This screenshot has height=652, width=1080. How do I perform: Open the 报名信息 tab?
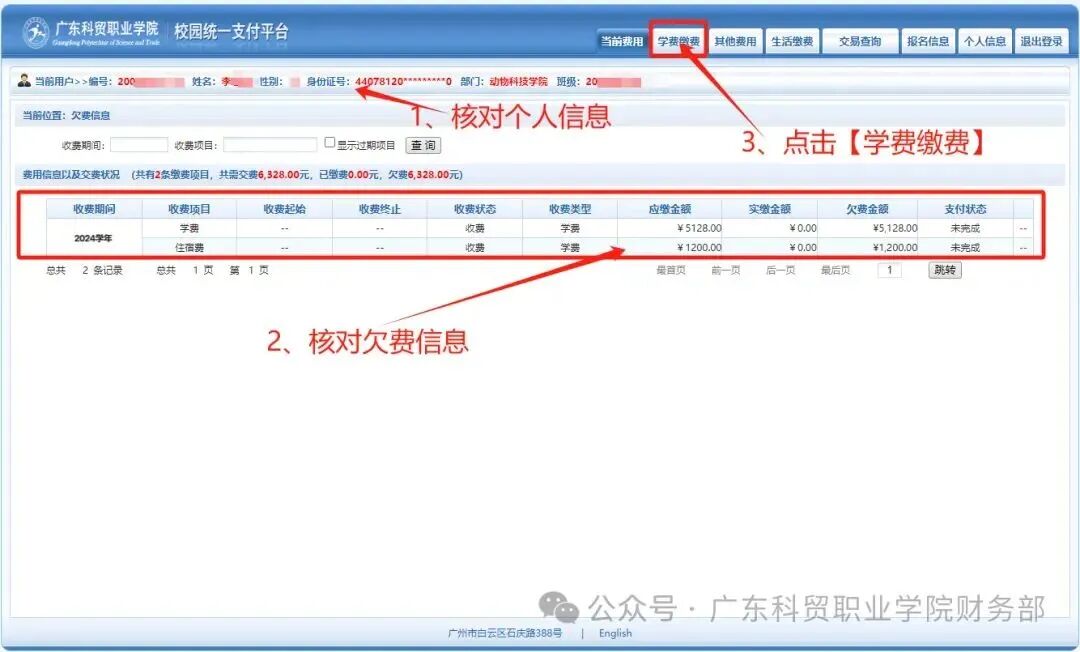point(928,41)
